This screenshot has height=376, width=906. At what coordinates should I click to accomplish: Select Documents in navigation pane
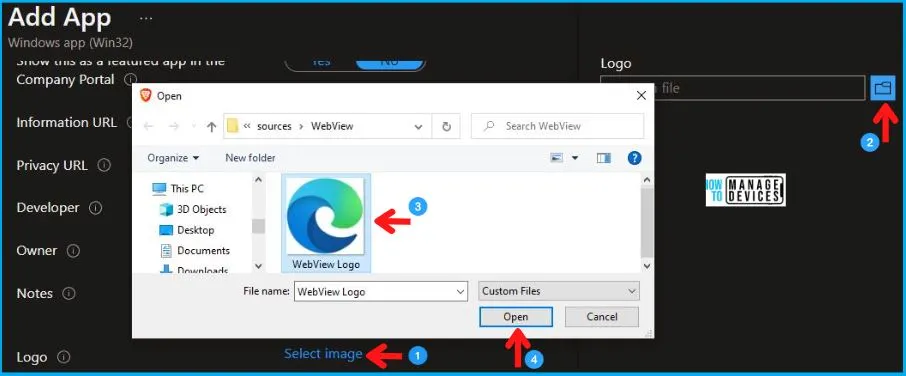tap(195, 251)
